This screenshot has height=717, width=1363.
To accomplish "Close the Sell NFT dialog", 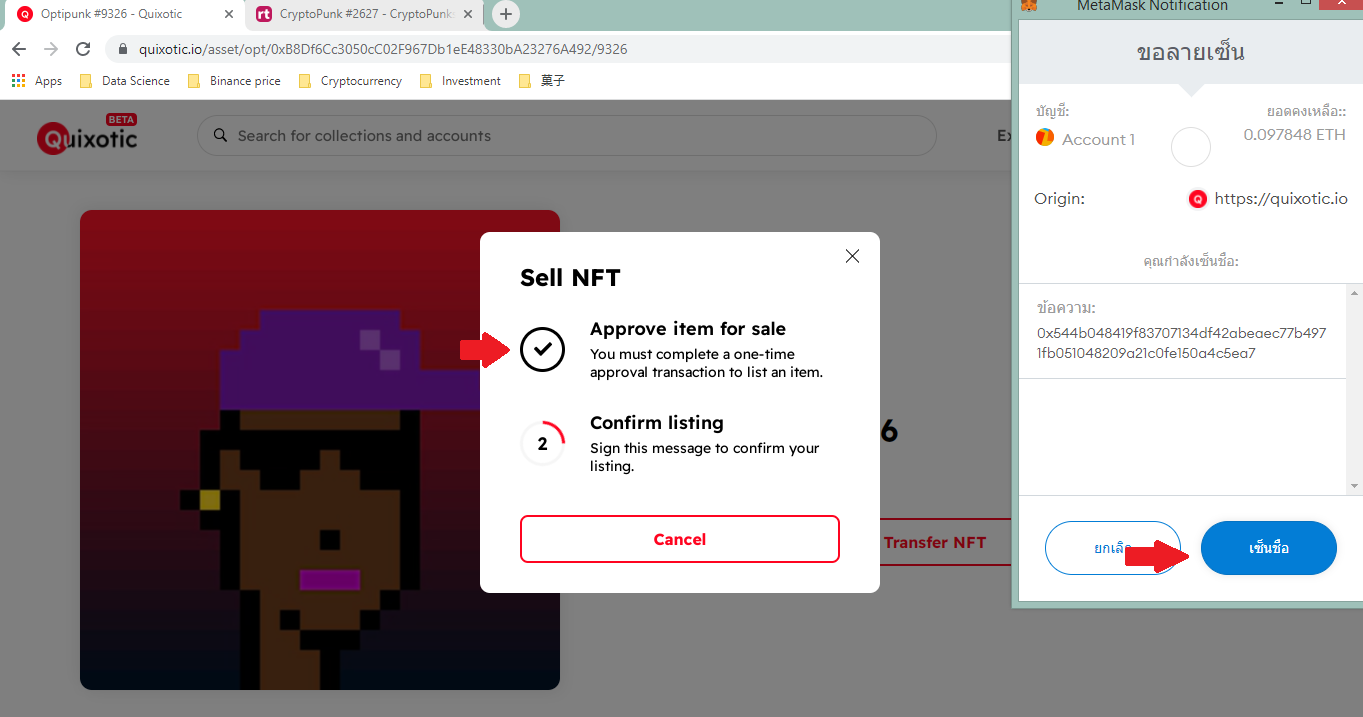I will click(852, 256).
